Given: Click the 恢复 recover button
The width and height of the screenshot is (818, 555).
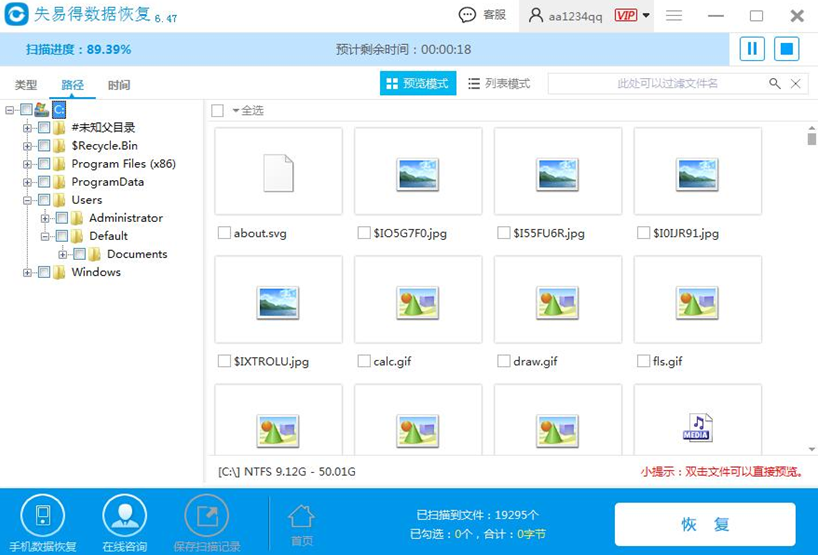Looking at the screenshot, I should click(x=705, y=524).
